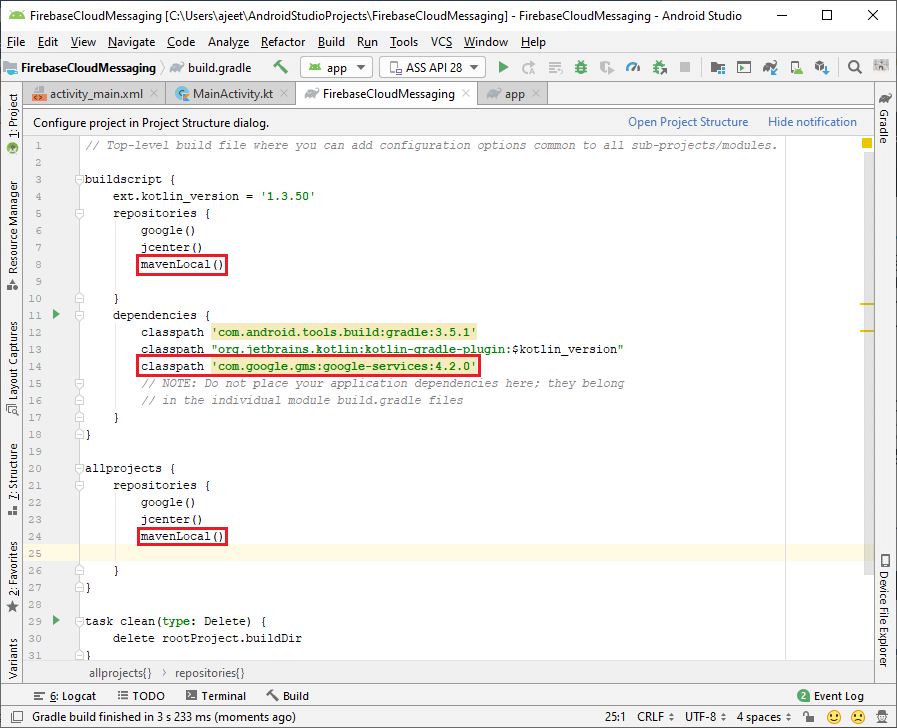This screenshot has width=897, height=728.
Task: Click the run gutter arrow beside dependencies
Action: (56, 314)
